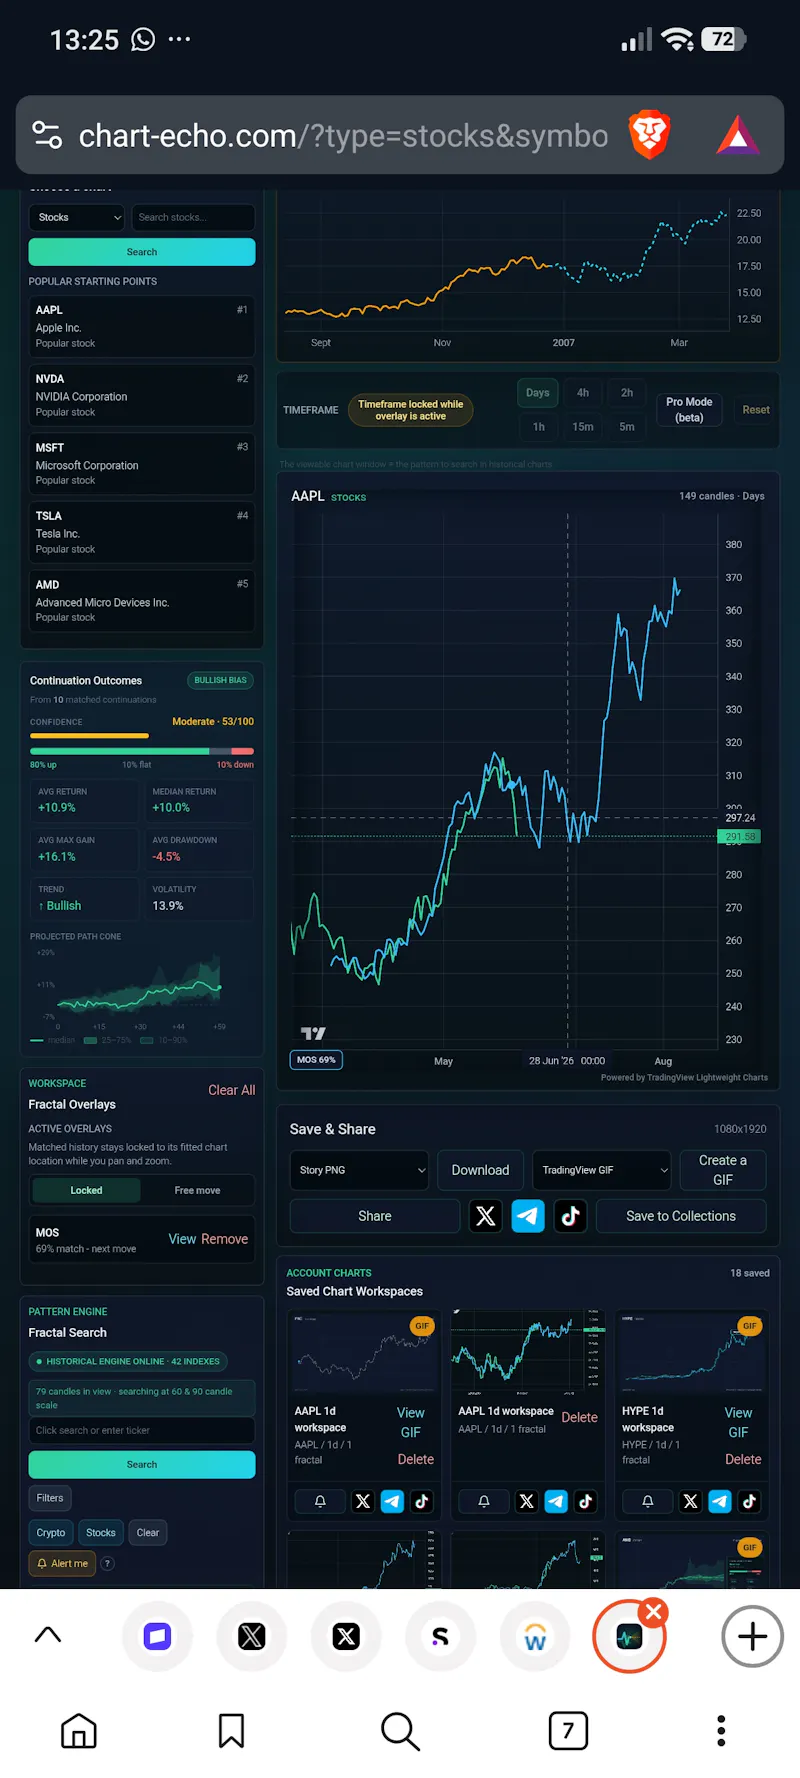Click Alert me button
The width and height of the screenshot is (800, 1778).
coord(62,1563)
